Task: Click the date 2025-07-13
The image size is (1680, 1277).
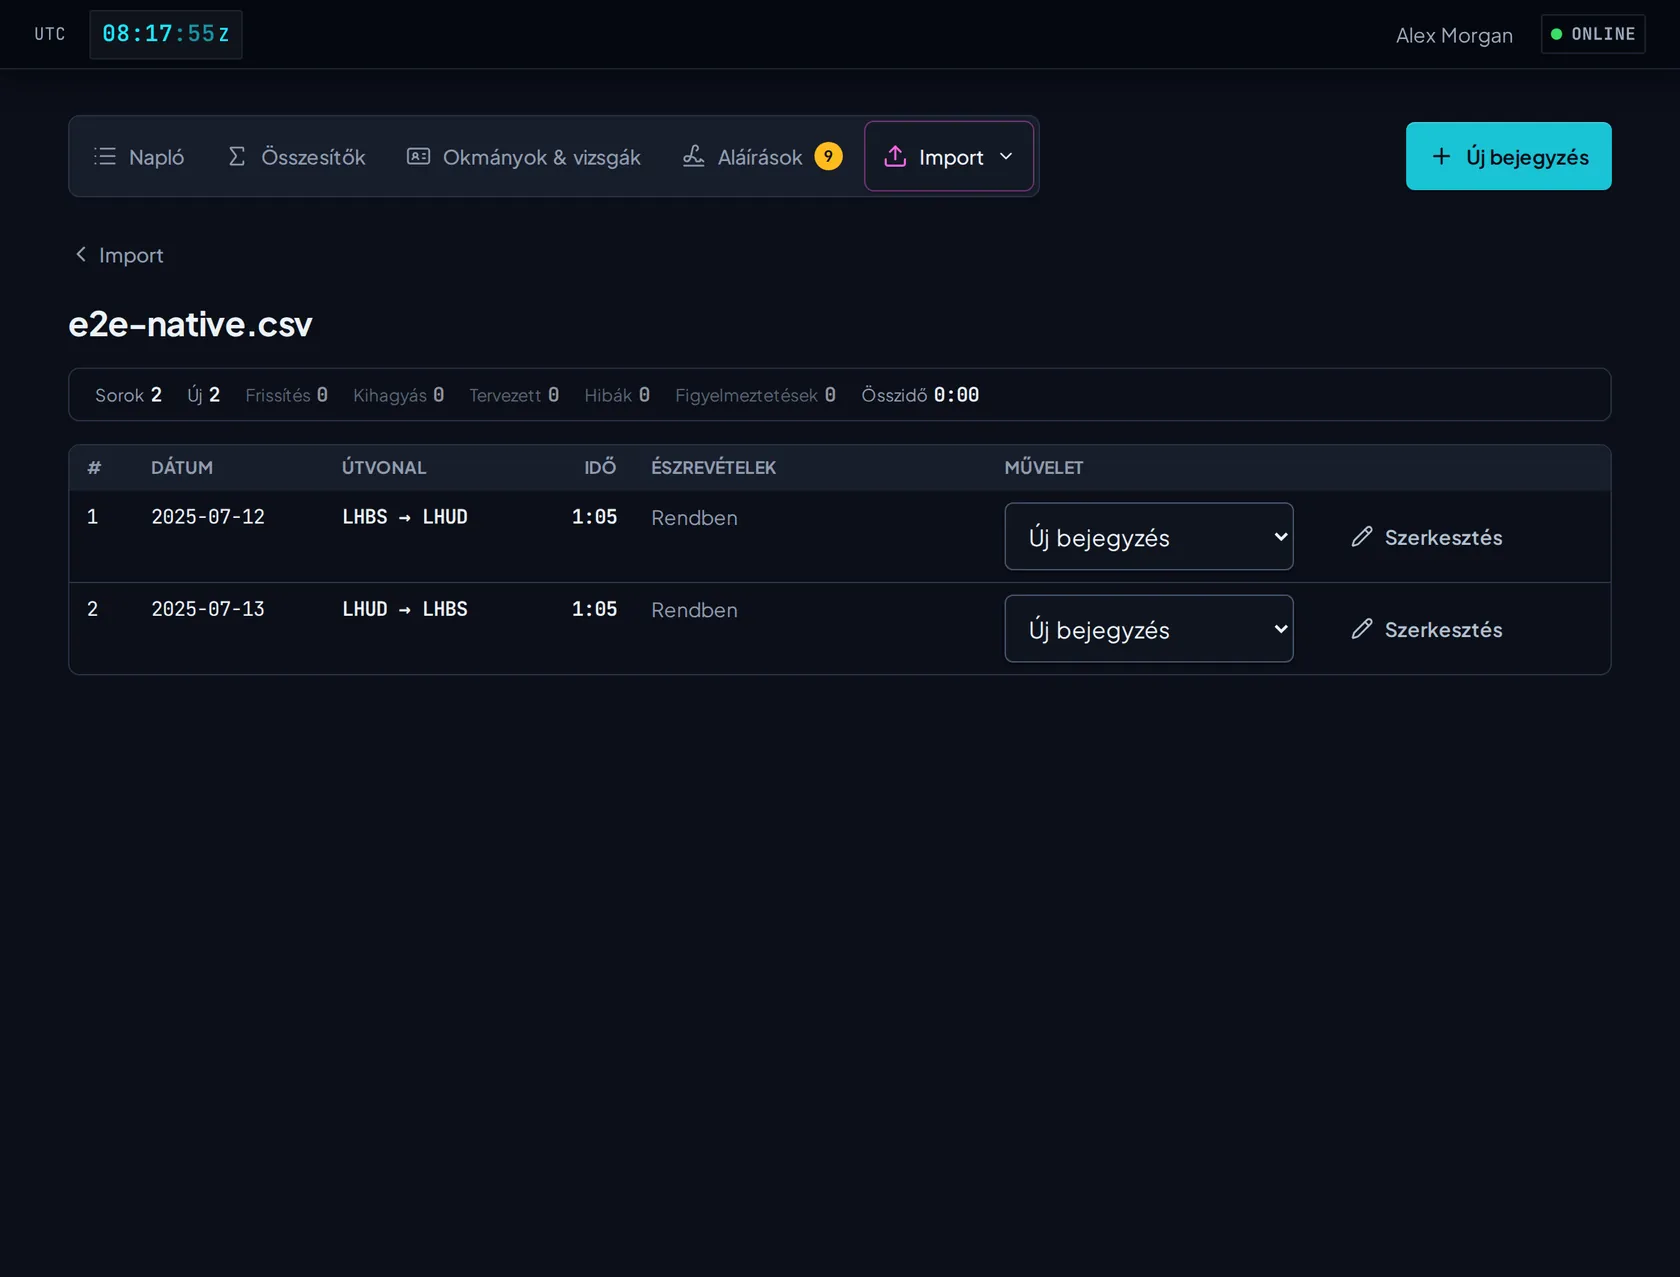Action: pos(208,609)
